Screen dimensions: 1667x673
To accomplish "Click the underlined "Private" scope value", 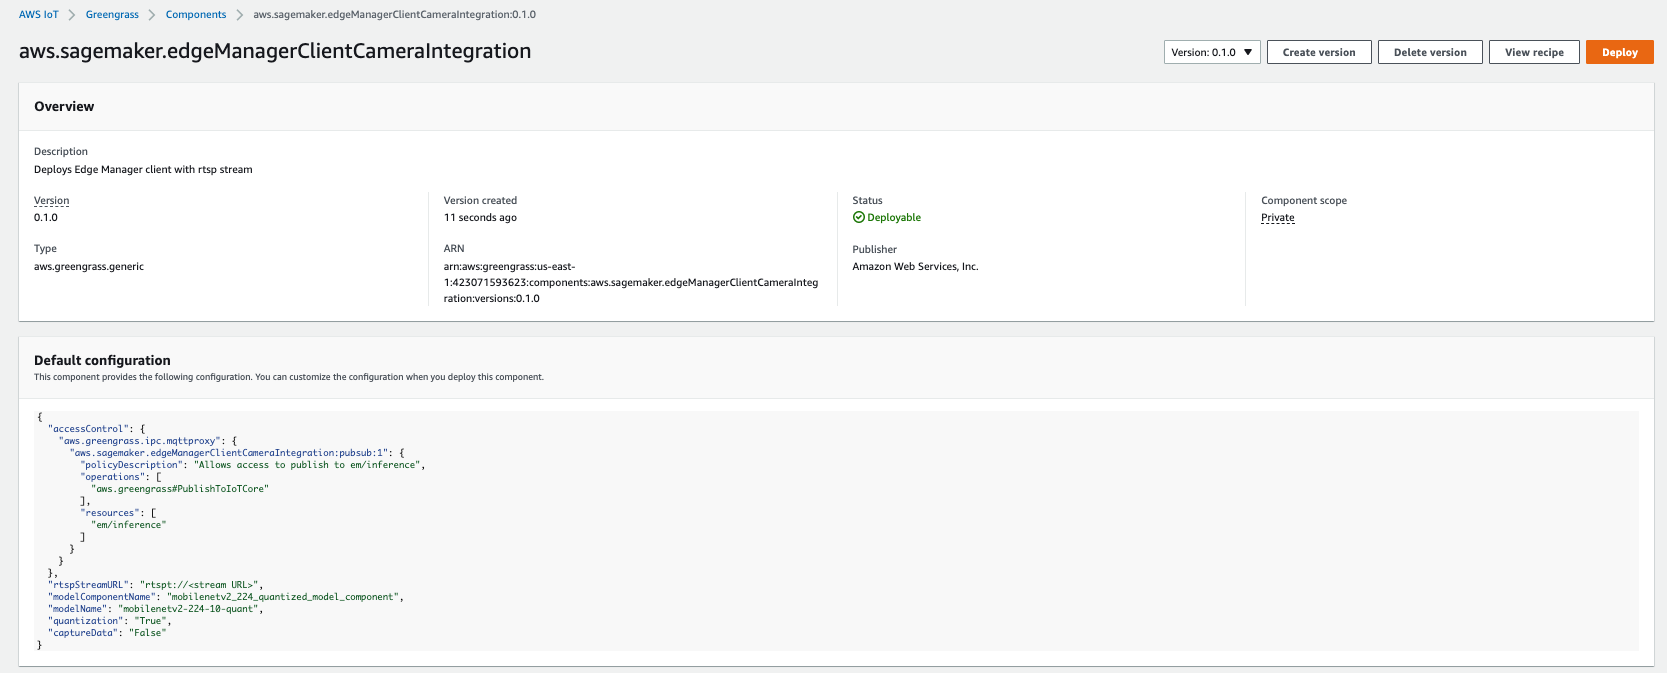I will coord(1278,218).
